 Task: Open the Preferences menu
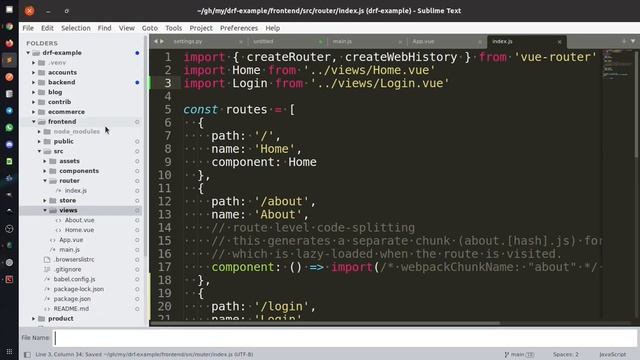point(239,28)
